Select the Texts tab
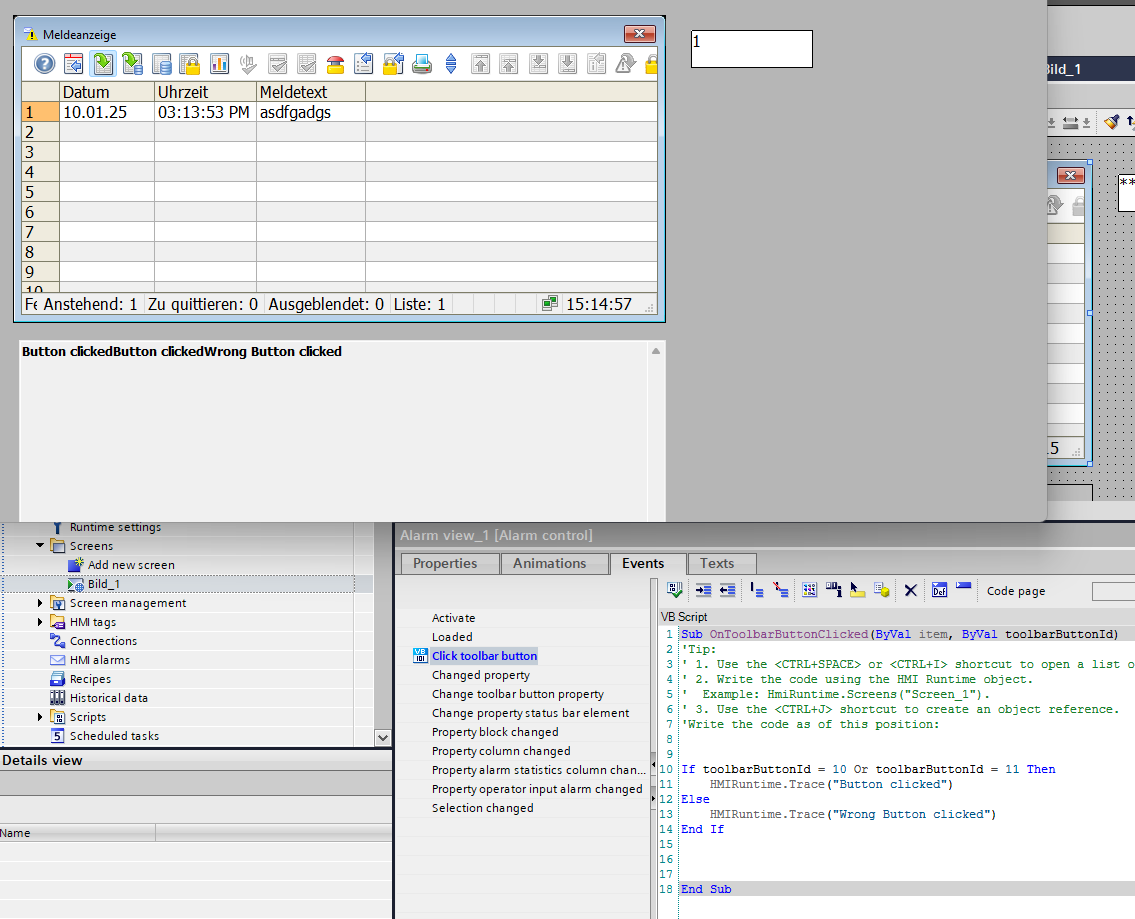This screenshot has height=919, width=1135. click(716, 563)
